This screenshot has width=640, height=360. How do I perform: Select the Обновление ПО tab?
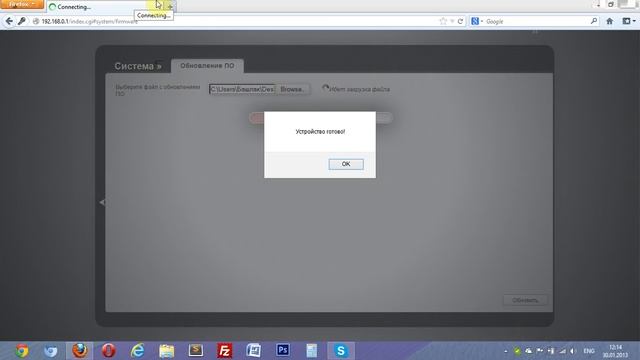tap(207, 66)
